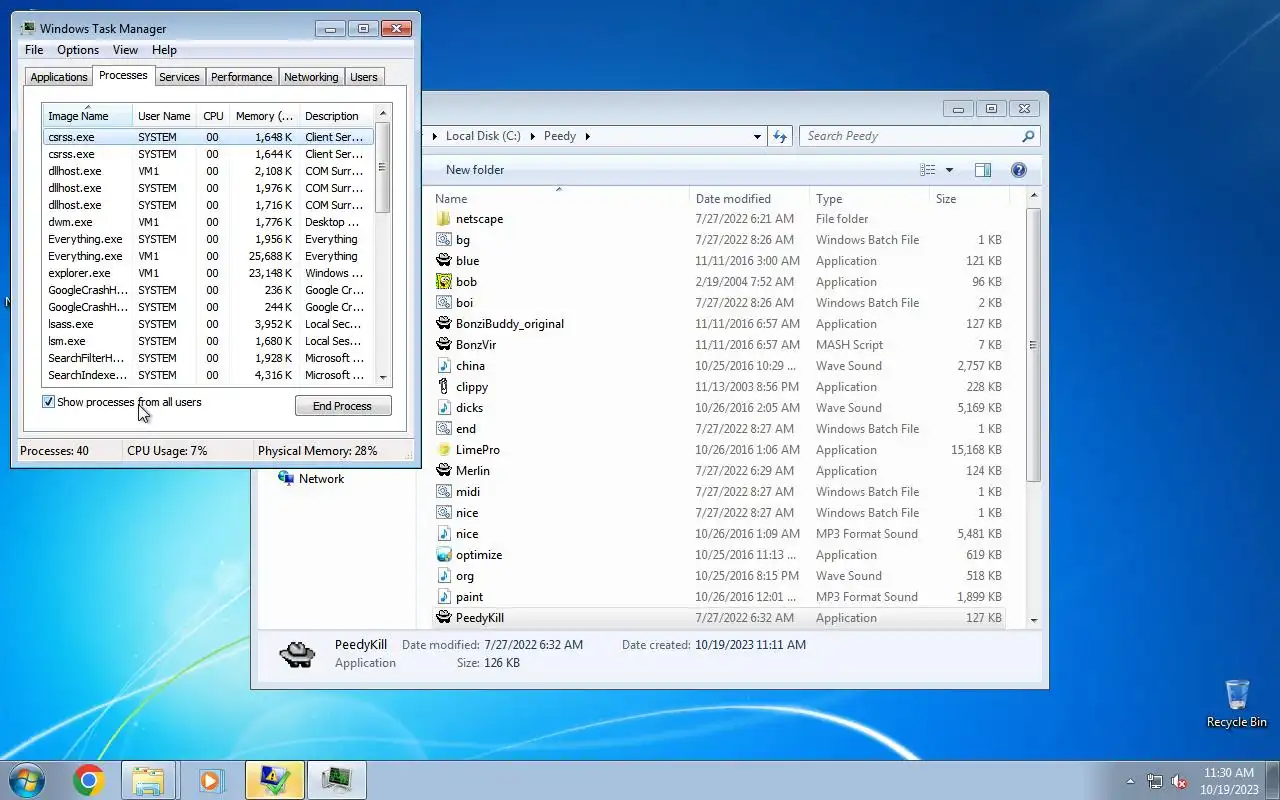Select the boi batch file name
This screenshot has height=800, width=1280.
[464, 303]
